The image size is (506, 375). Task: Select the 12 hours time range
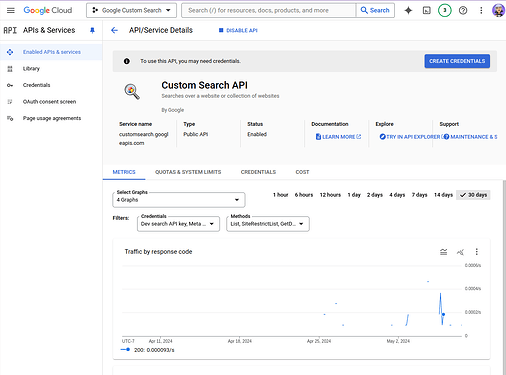(x=330, y=195)
